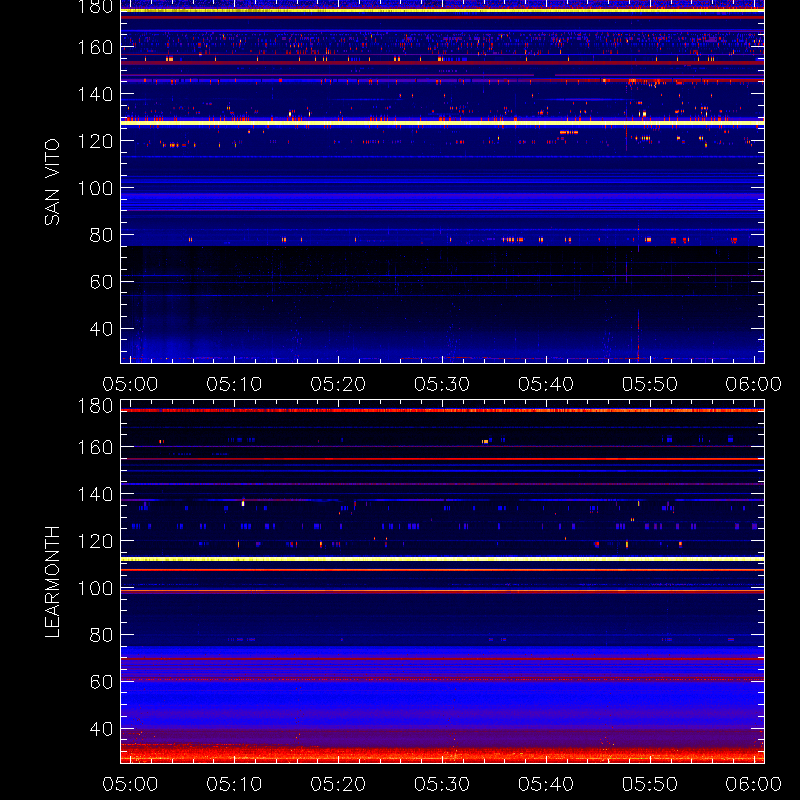The width and height of the screenshot is (800, 800).
Task: Click 05:20 under the LEARMONTH plot
Action: click(x=338, y=784)
